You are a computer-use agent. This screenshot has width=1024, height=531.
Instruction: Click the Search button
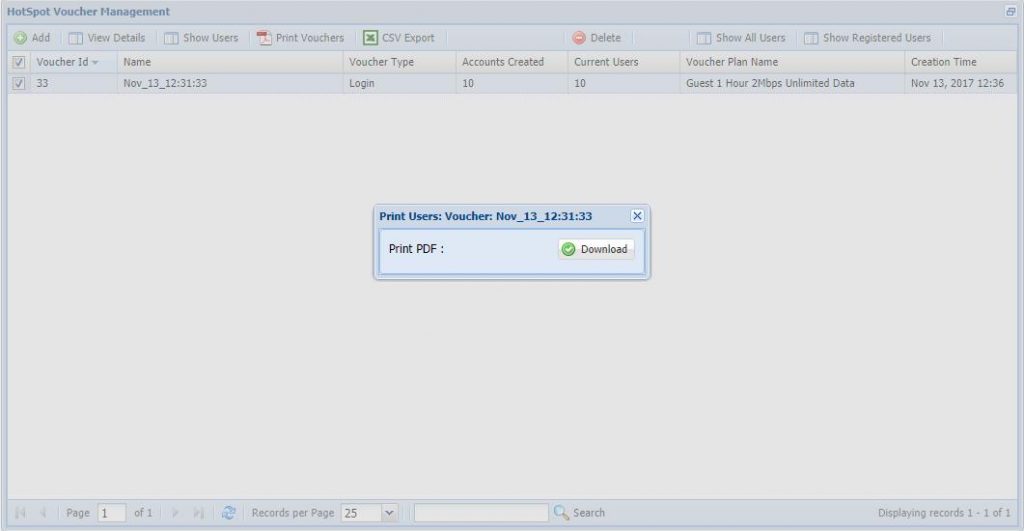coord(580,513)
